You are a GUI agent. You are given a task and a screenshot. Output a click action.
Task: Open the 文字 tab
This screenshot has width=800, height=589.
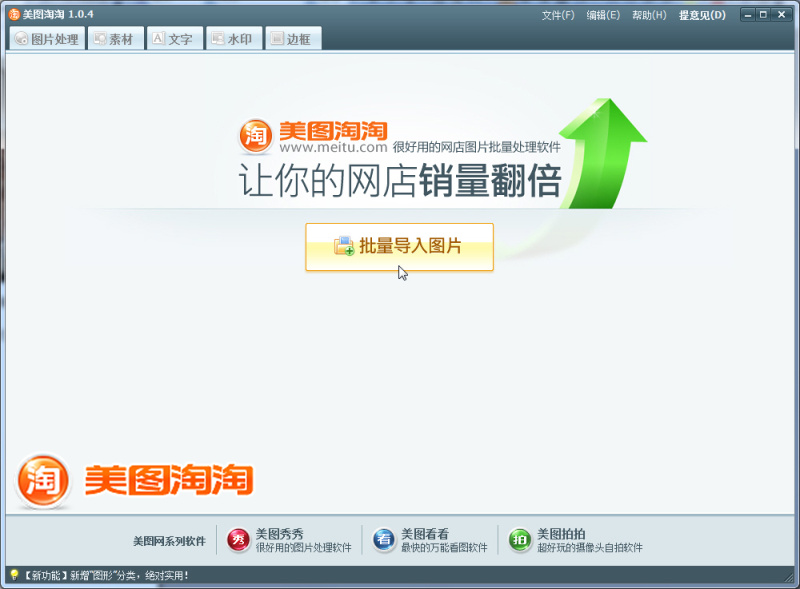(174, 39)
